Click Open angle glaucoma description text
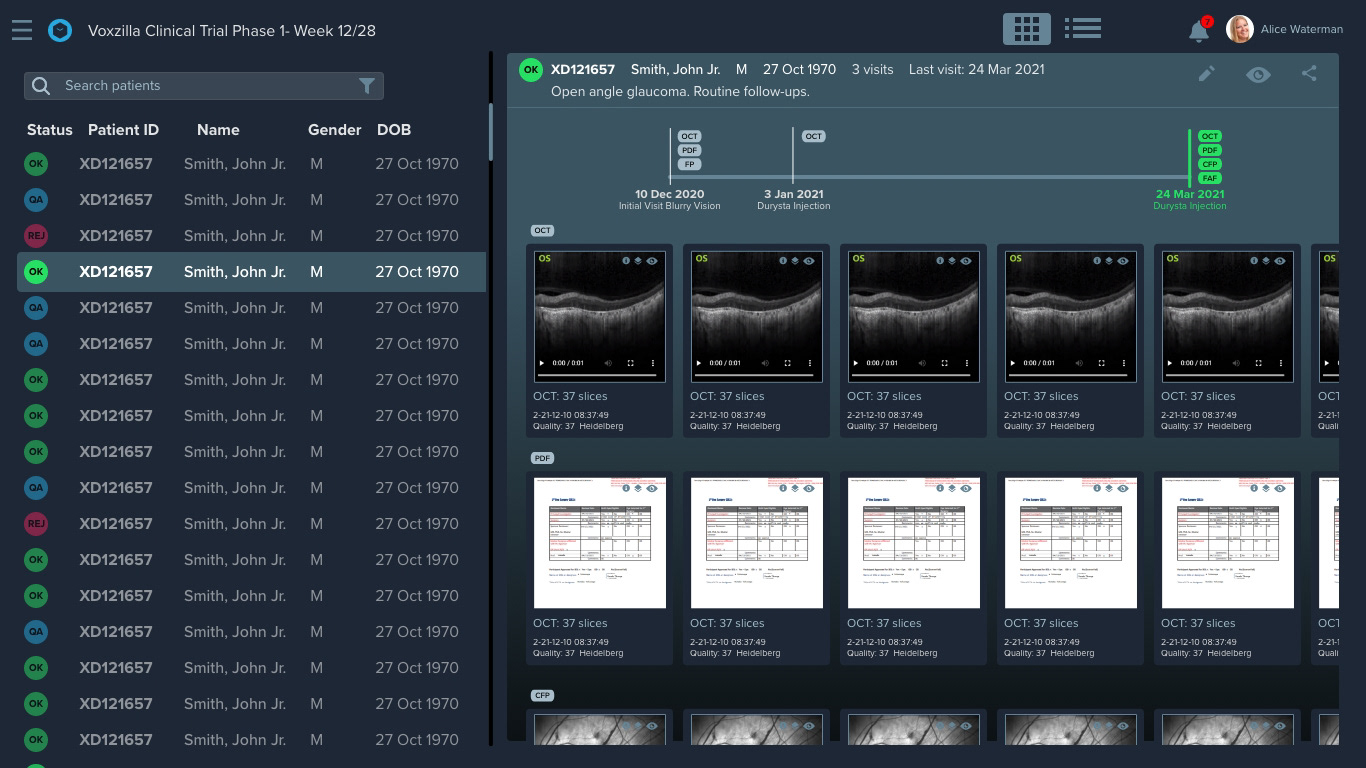Image resolution: width=1366 pixels, height=768 pixels. point(680,92)
